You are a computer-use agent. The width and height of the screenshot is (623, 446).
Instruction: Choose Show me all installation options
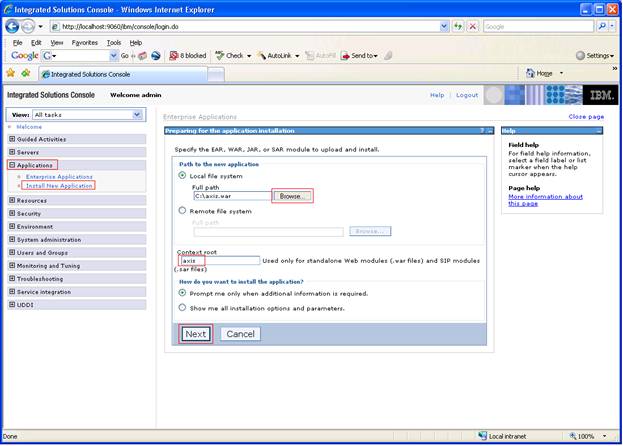coord(182,308)
